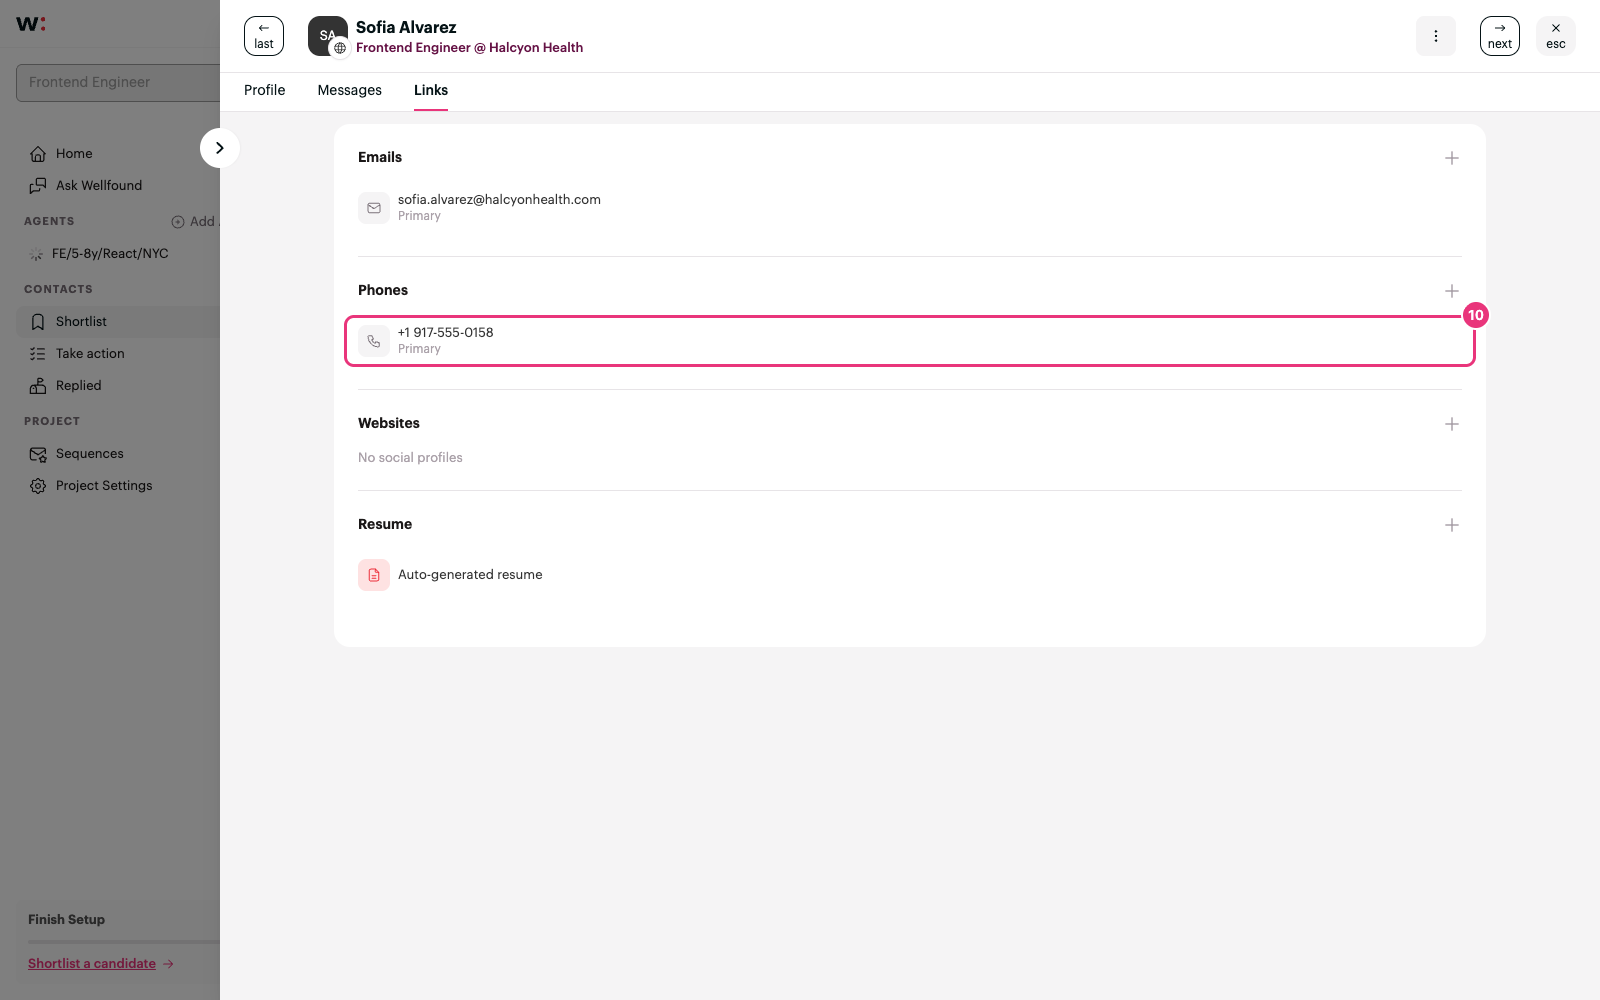Select the Links tab
The width and height of the screenshot is (1600, 1000).
(x=431, y=90)
